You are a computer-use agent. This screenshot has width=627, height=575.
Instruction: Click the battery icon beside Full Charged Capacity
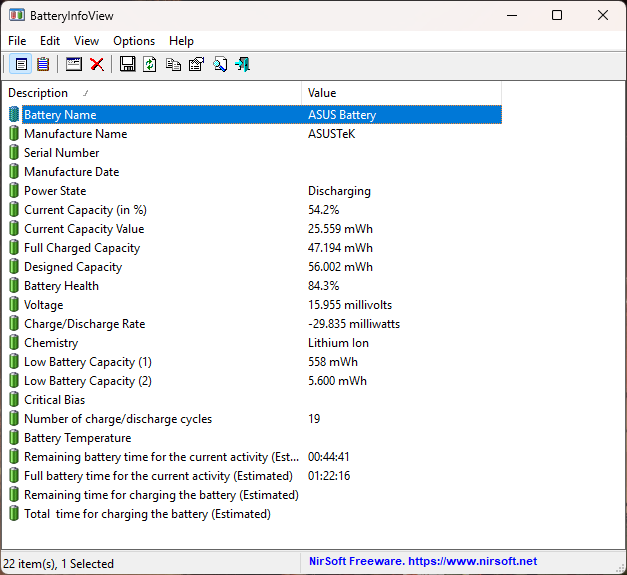point(14,248)
